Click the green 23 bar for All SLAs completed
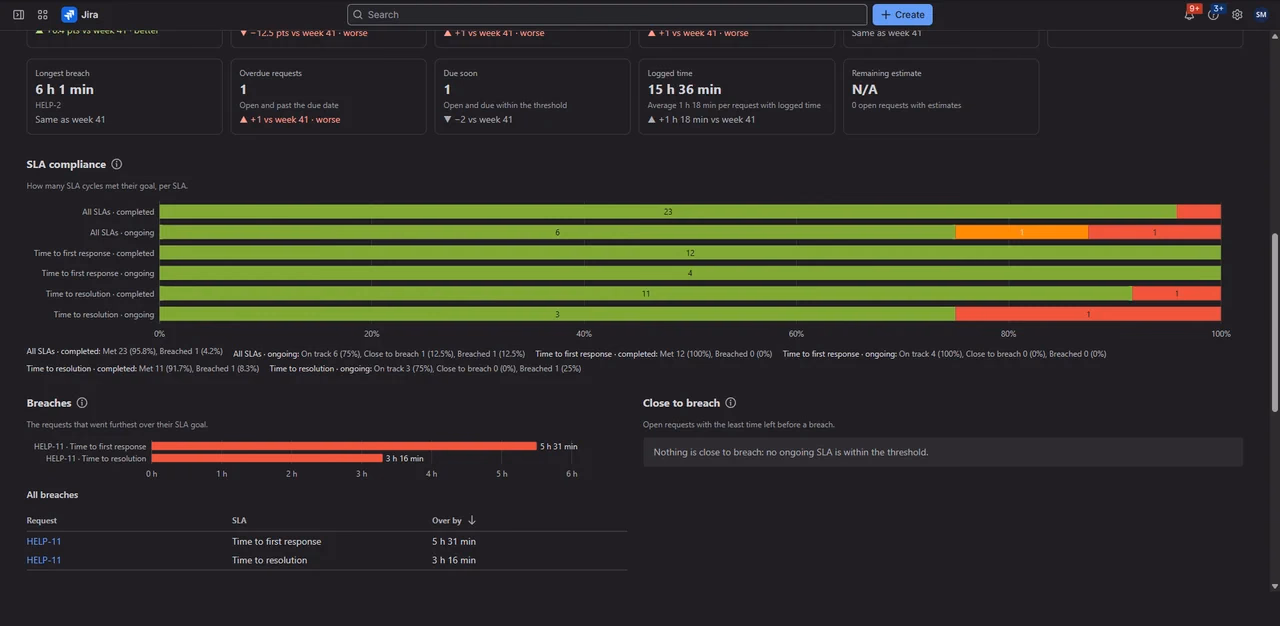 [668, 211]
